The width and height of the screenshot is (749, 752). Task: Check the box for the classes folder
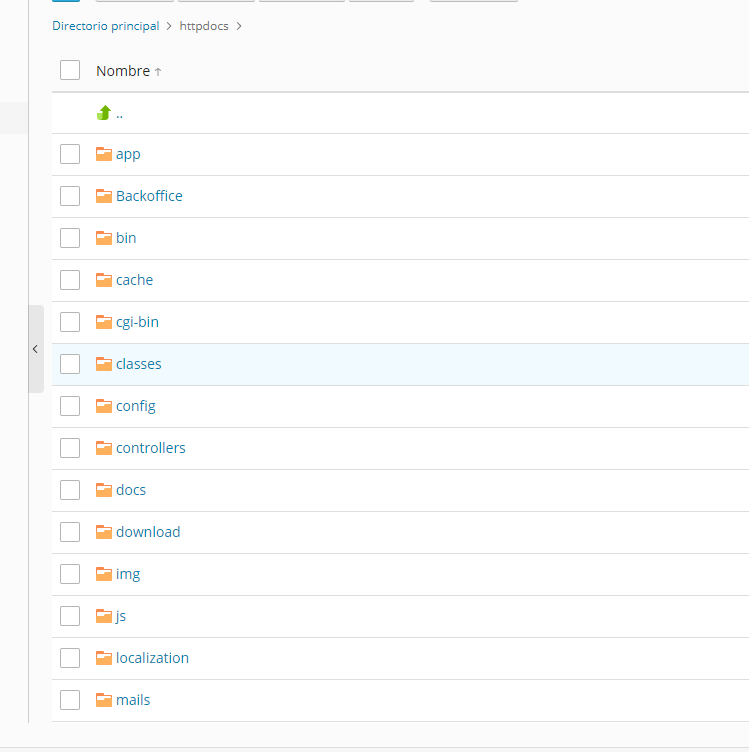pyautogui.click(x=70, y=364)
